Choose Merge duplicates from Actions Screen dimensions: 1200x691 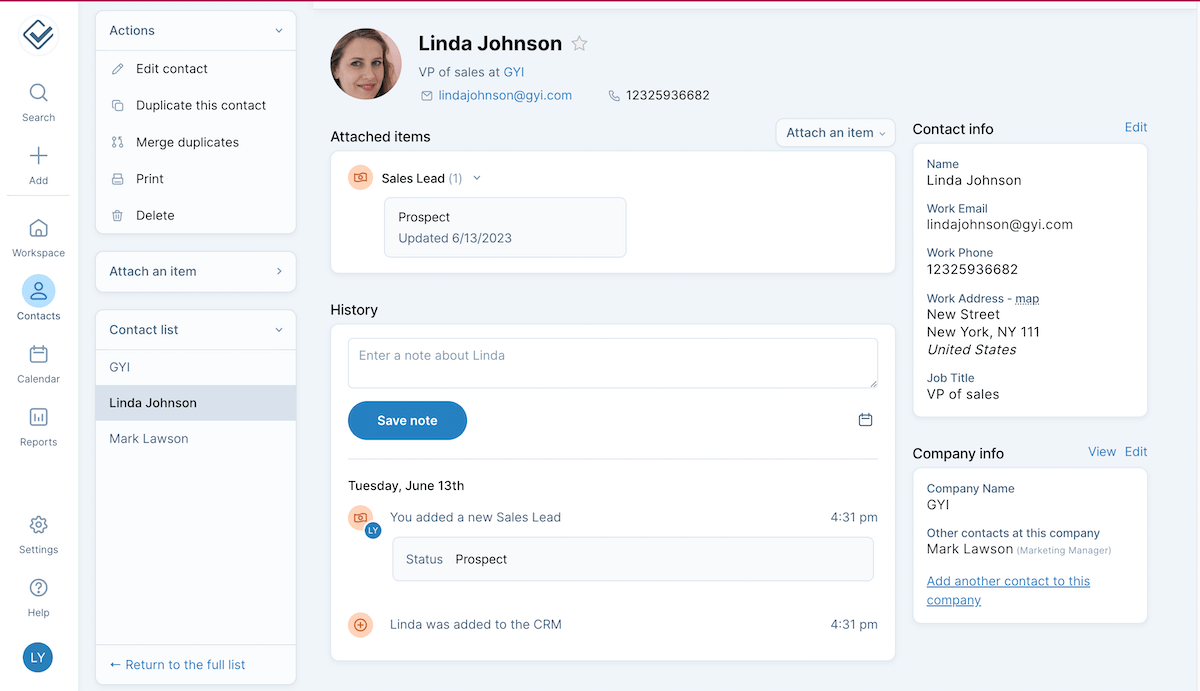tap(187, 142)
